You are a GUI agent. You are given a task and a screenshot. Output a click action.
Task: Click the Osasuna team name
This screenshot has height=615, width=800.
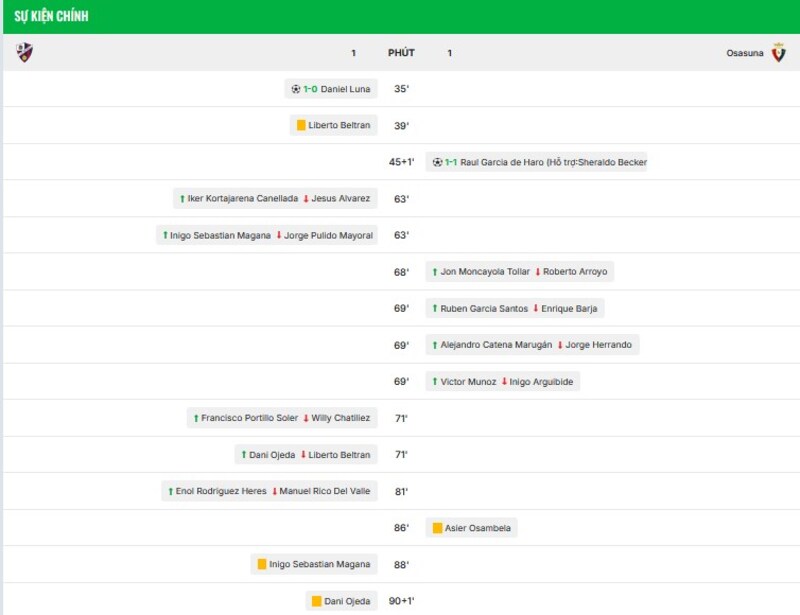pos(744,53)
